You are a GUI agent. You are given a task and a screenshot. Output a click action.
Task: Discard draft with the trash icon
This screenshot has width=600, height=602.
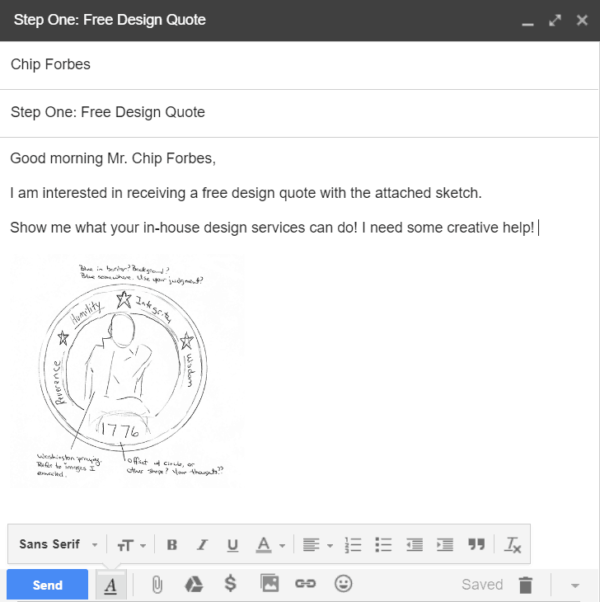[x=526, y=585]
